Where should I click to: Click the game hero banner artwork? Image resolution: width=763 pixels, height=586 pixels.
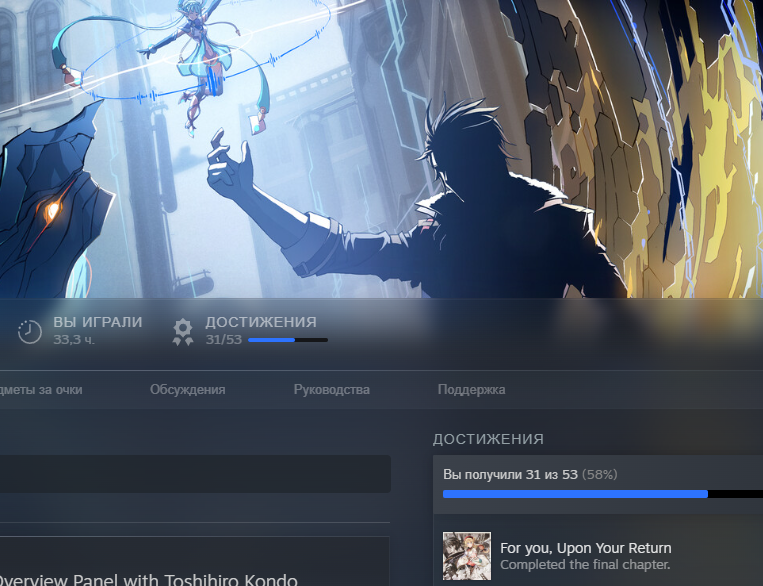tap(382, 148)
